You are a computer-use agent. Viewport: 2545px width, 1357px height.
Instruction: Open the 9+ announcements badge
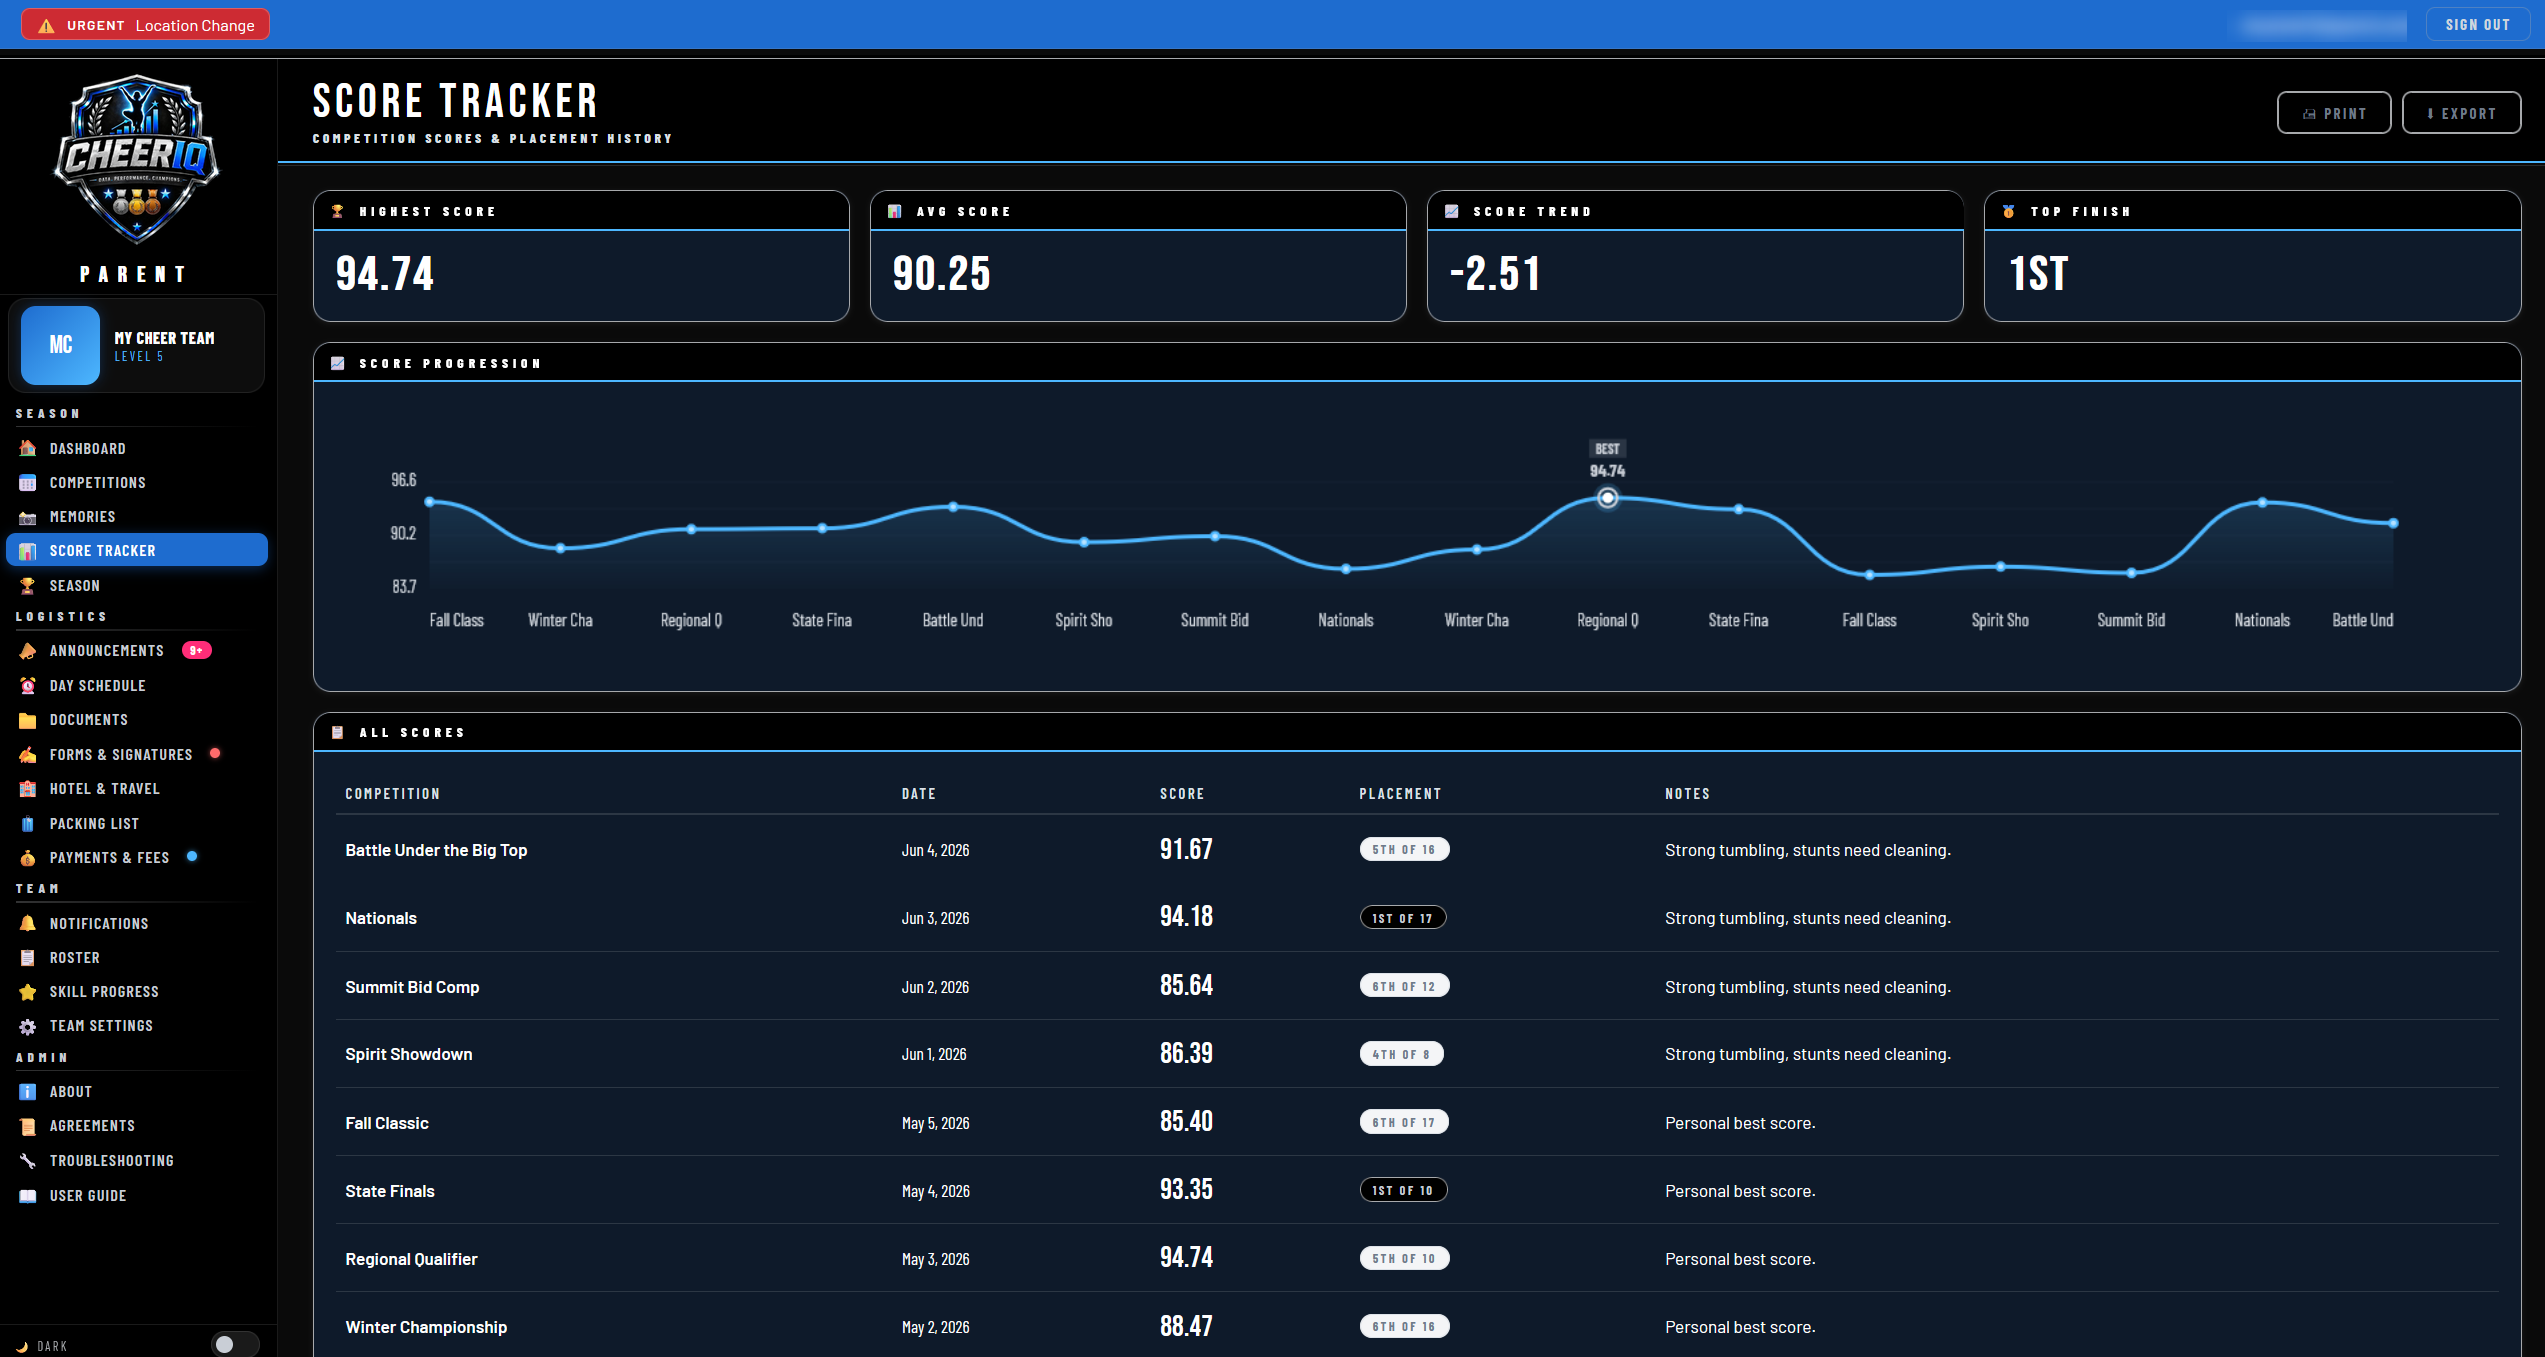pos(196,651)
